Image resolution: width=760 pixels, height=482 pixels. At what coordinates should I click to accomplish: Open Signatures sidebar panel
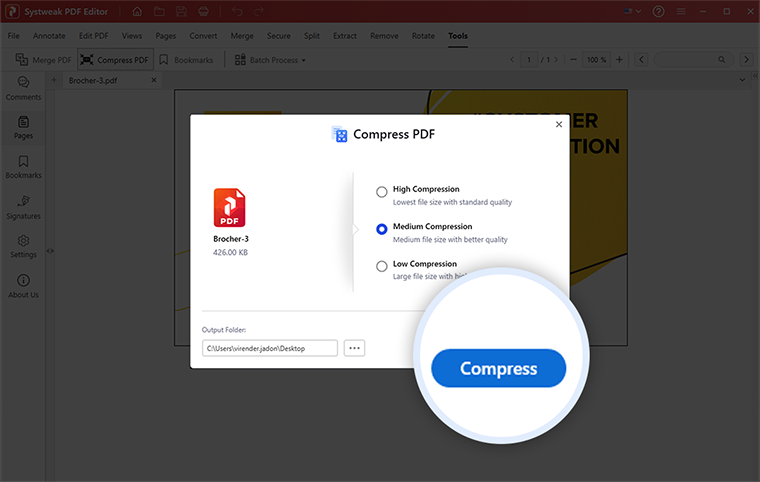tap(23, 207)
